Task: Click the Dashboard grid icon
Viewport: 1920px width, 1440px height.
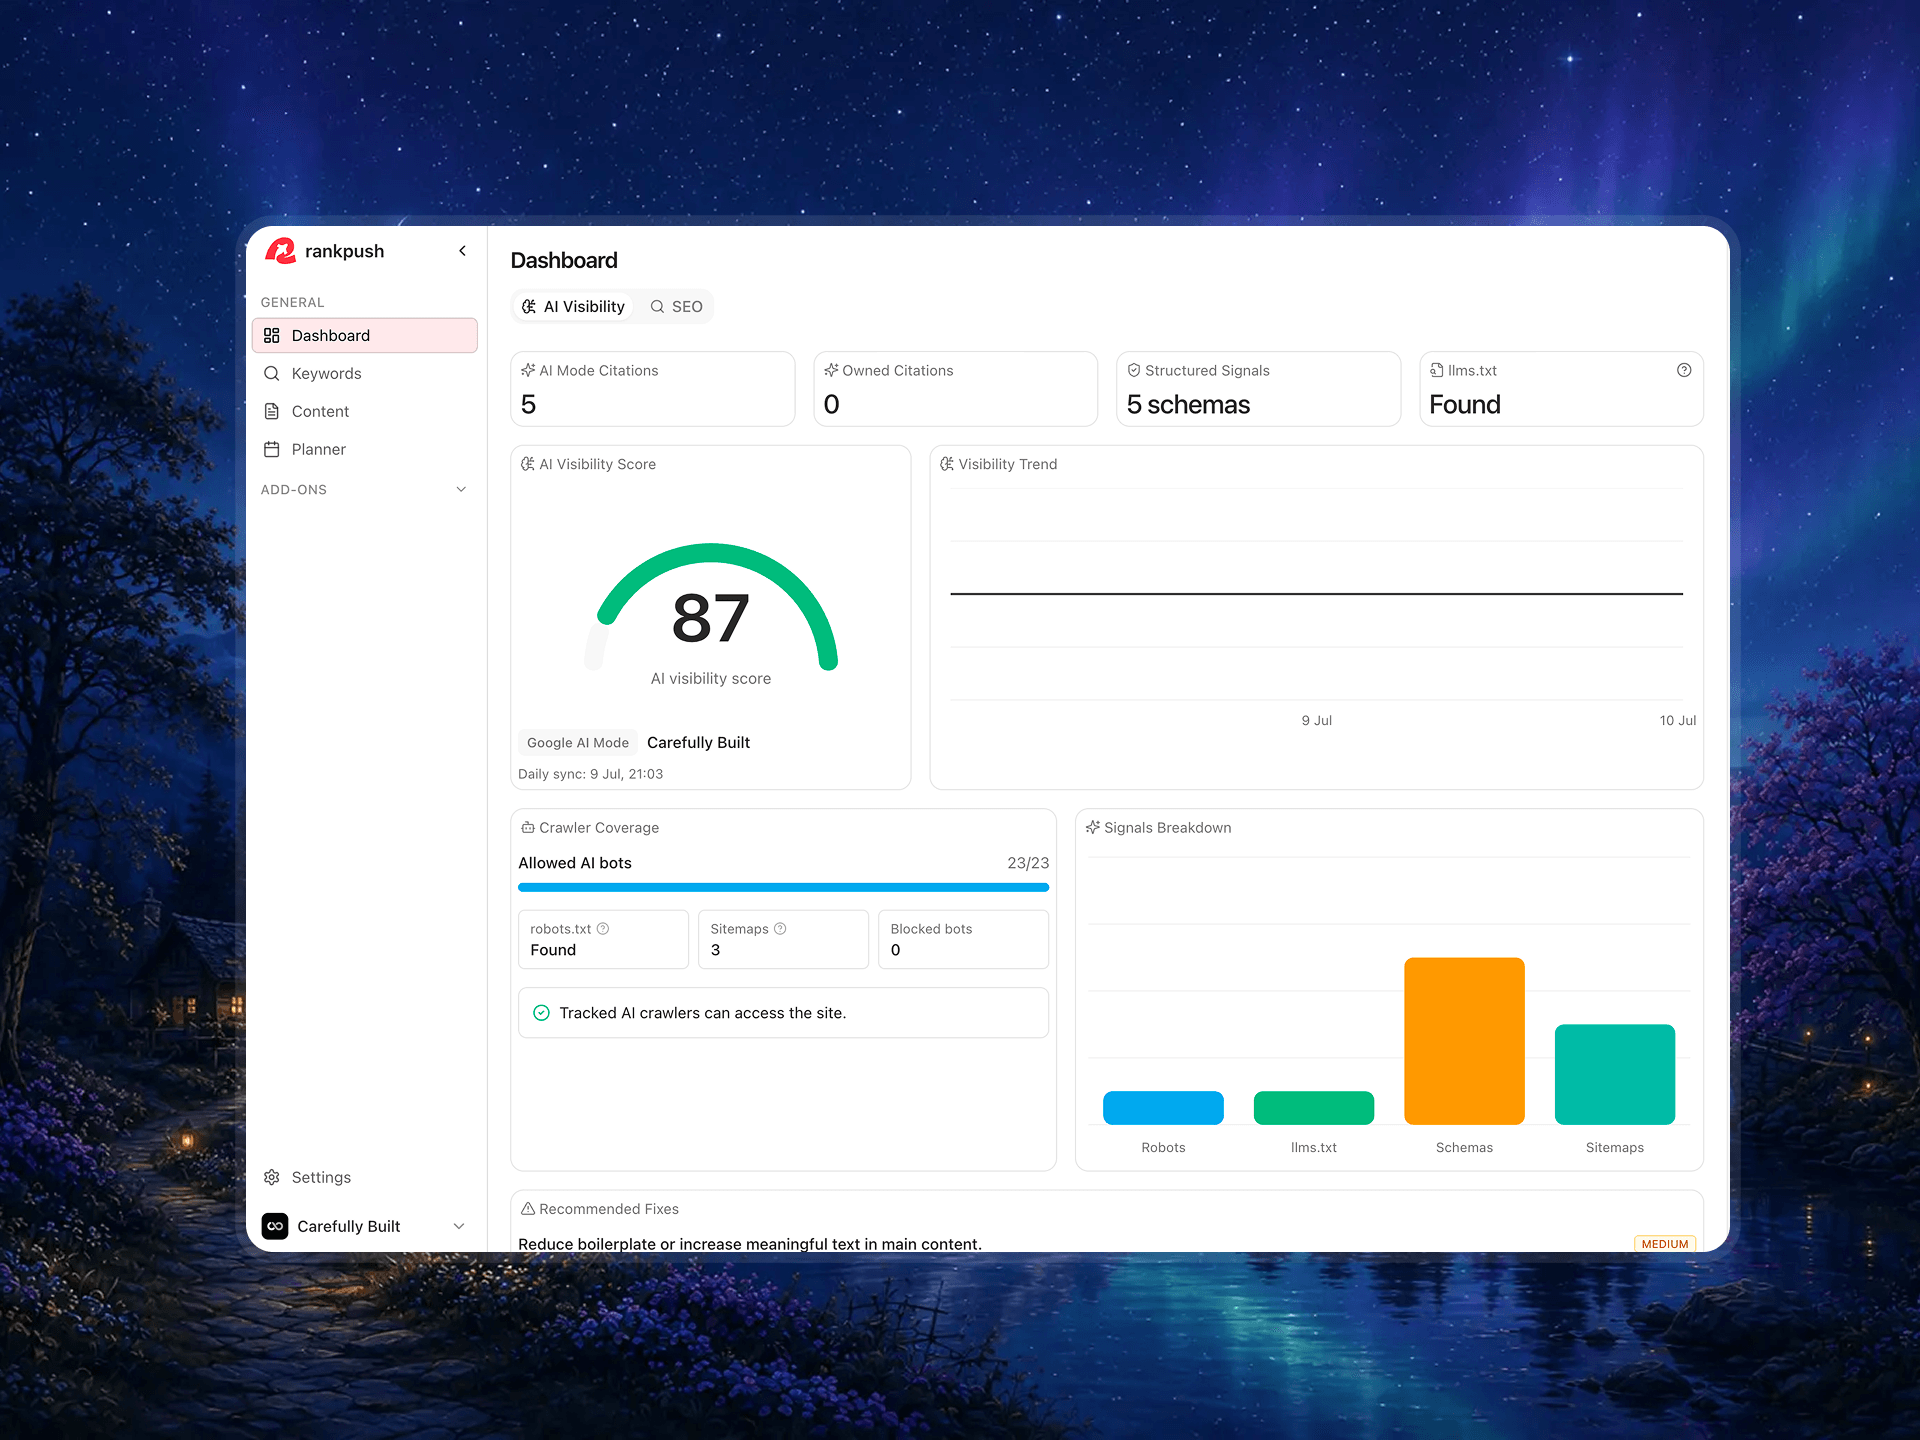Action: point(271,335)
